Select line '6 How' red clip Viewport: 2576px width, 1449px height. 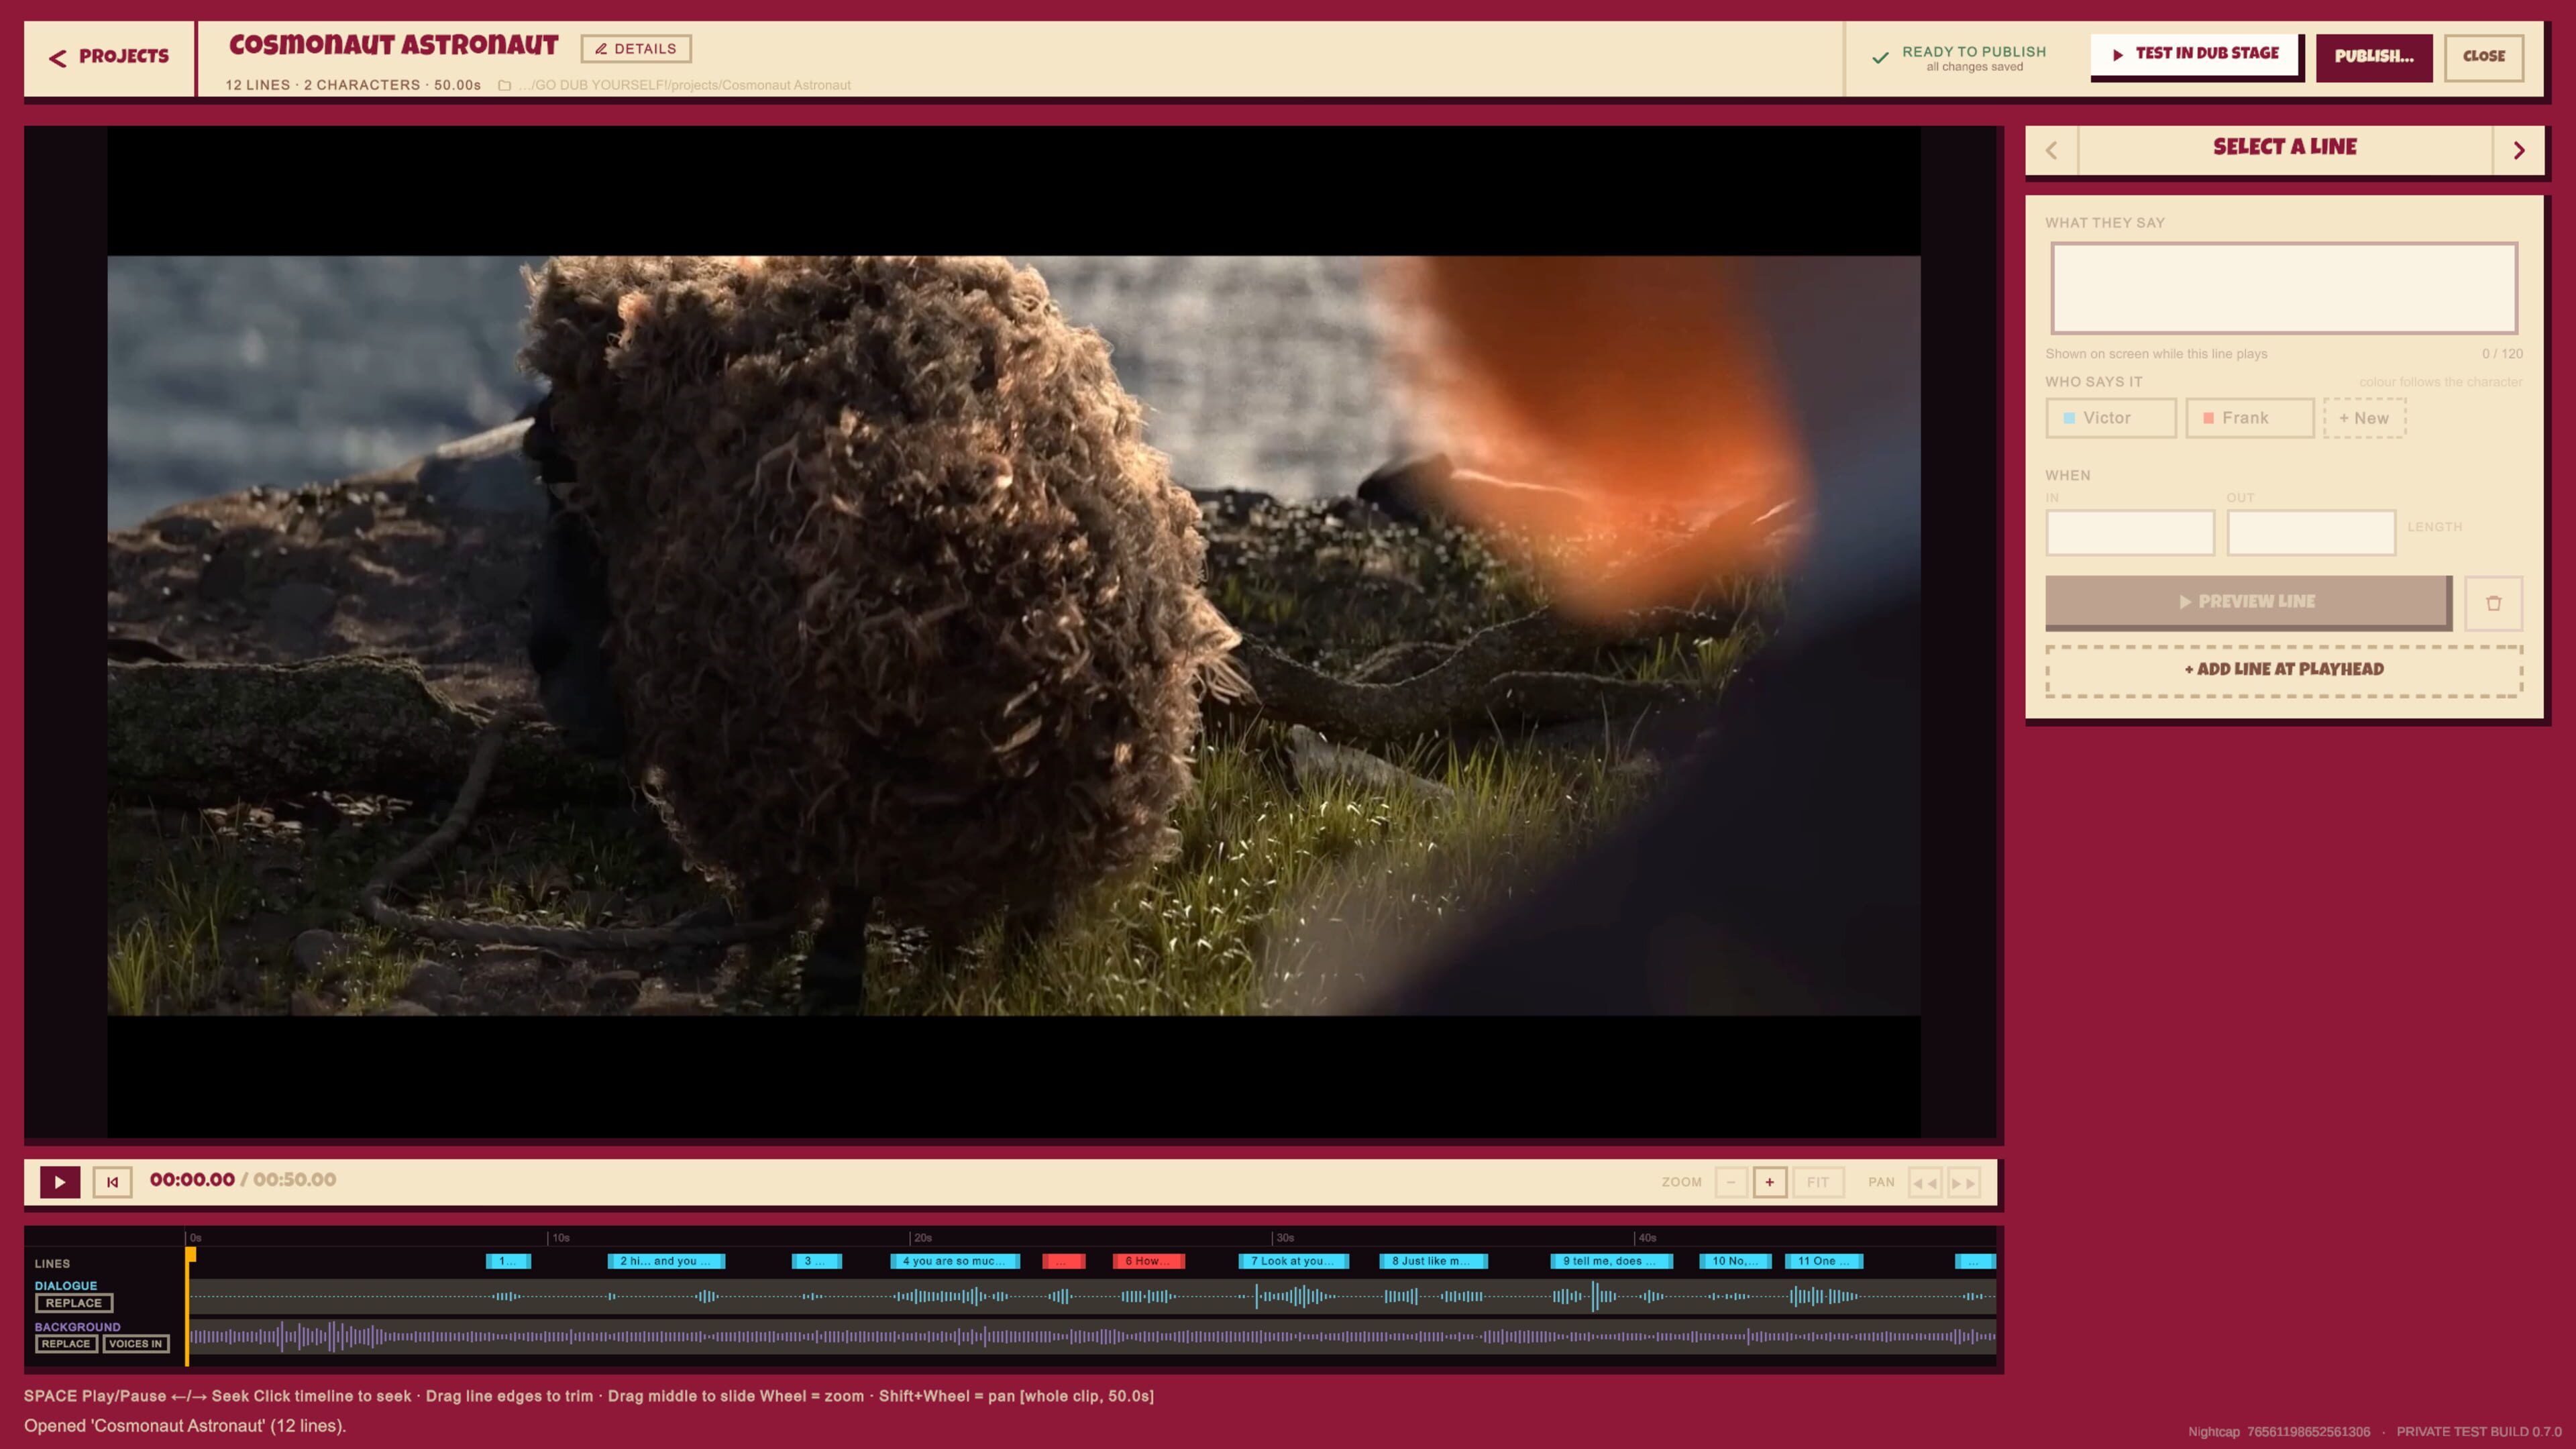click(x=1148, y=1261)
